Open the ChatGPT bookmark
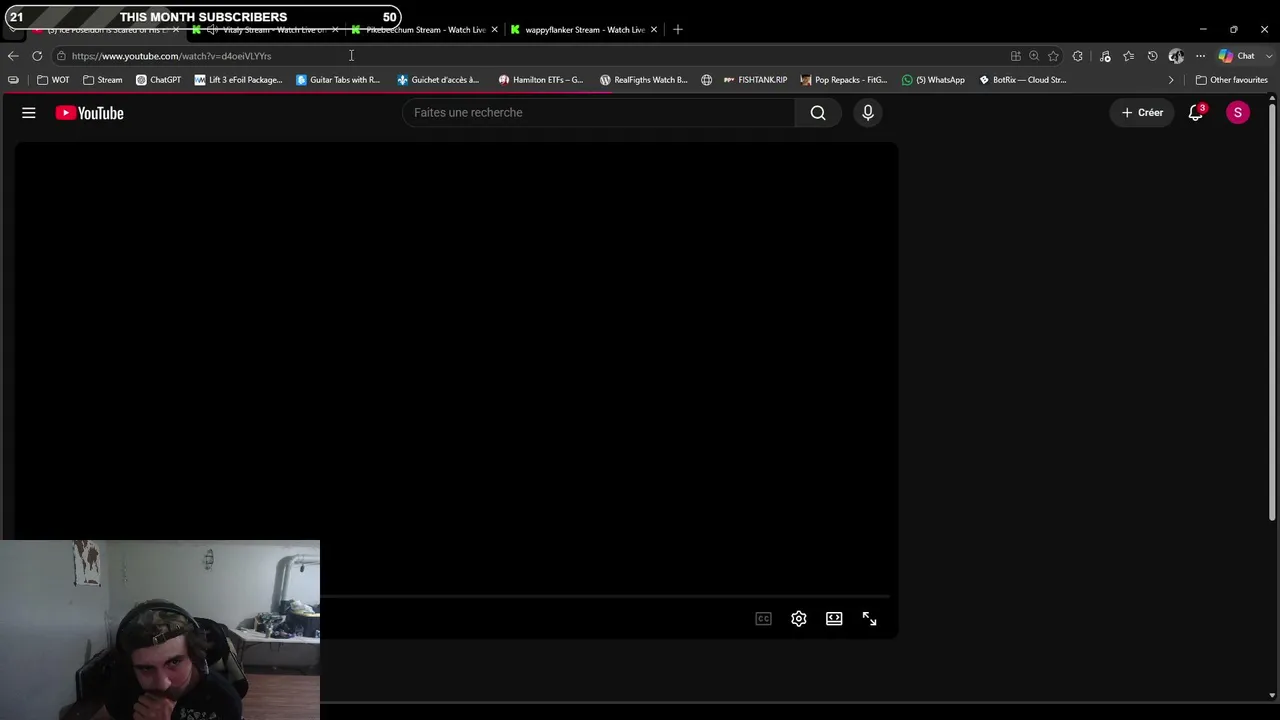1280x720 pixels. (158, 80)
